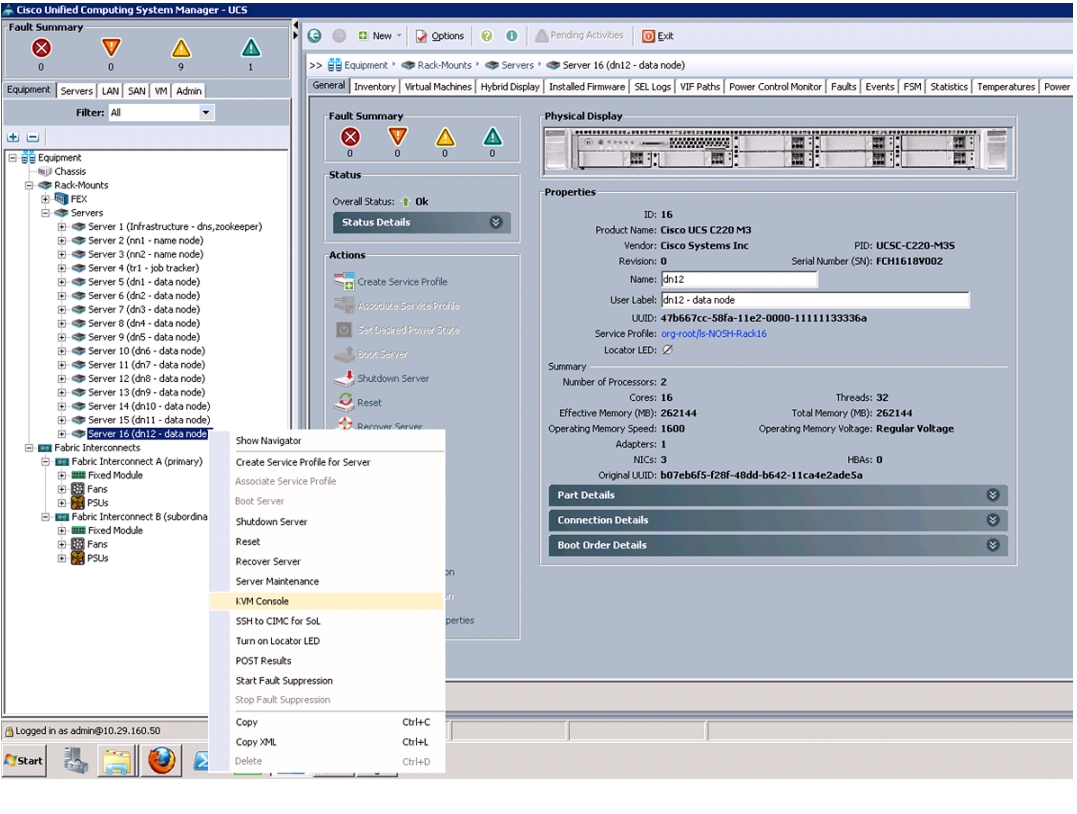This screenshot has height=814, width=1077.
Task: Click the Back navigation arrow icon
Action: pyautogui.click(x=315, y=36)
